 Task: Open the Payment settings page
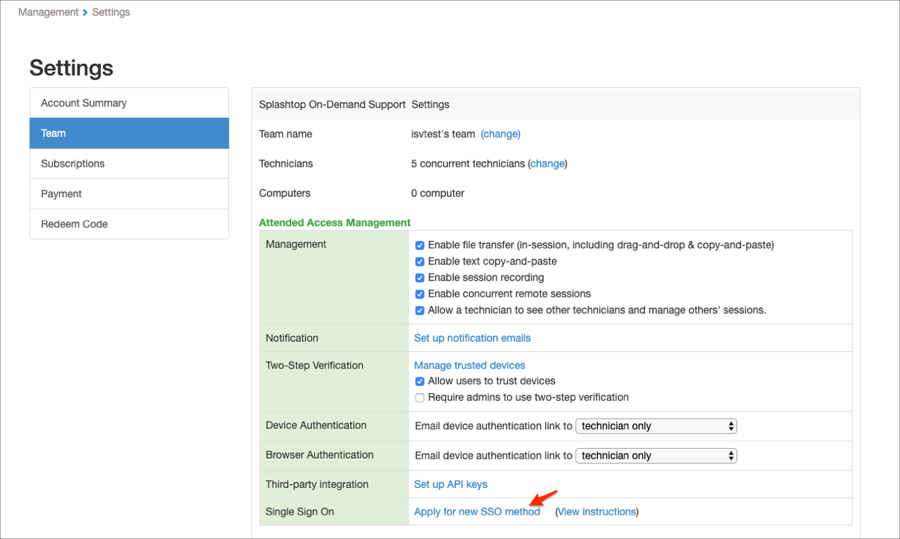pos(62,194)
